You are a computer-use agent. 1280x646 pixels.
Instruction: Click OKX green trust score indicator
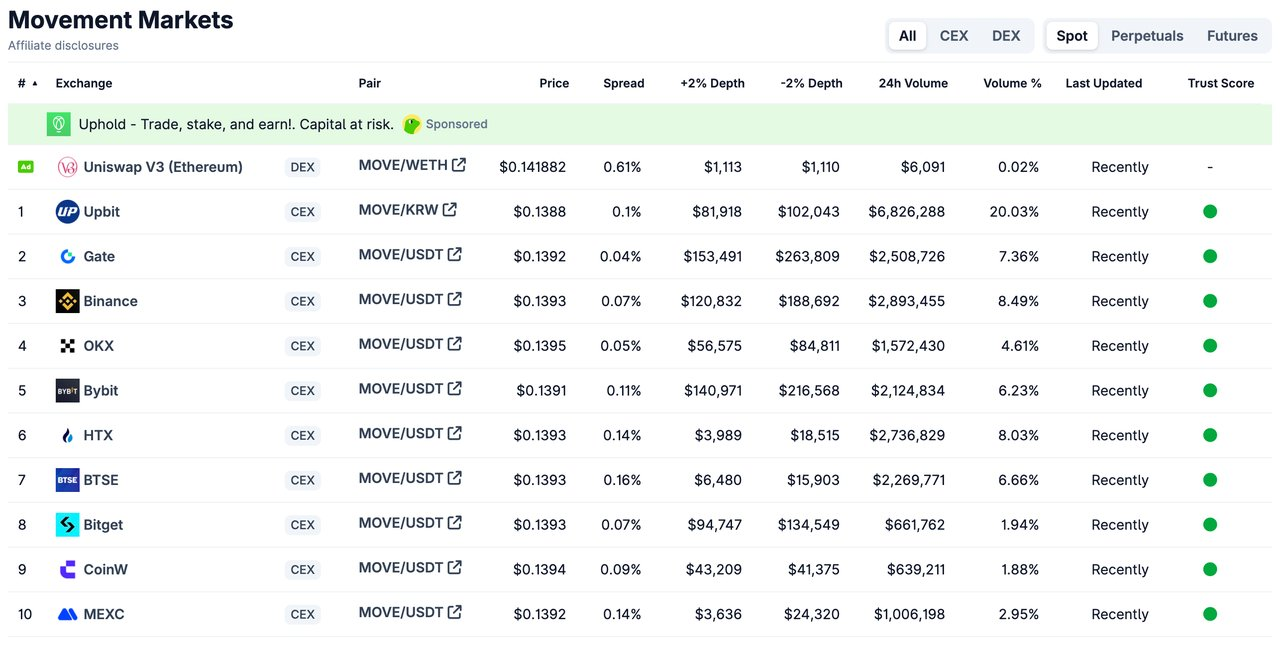click(x=1210, y=346)
